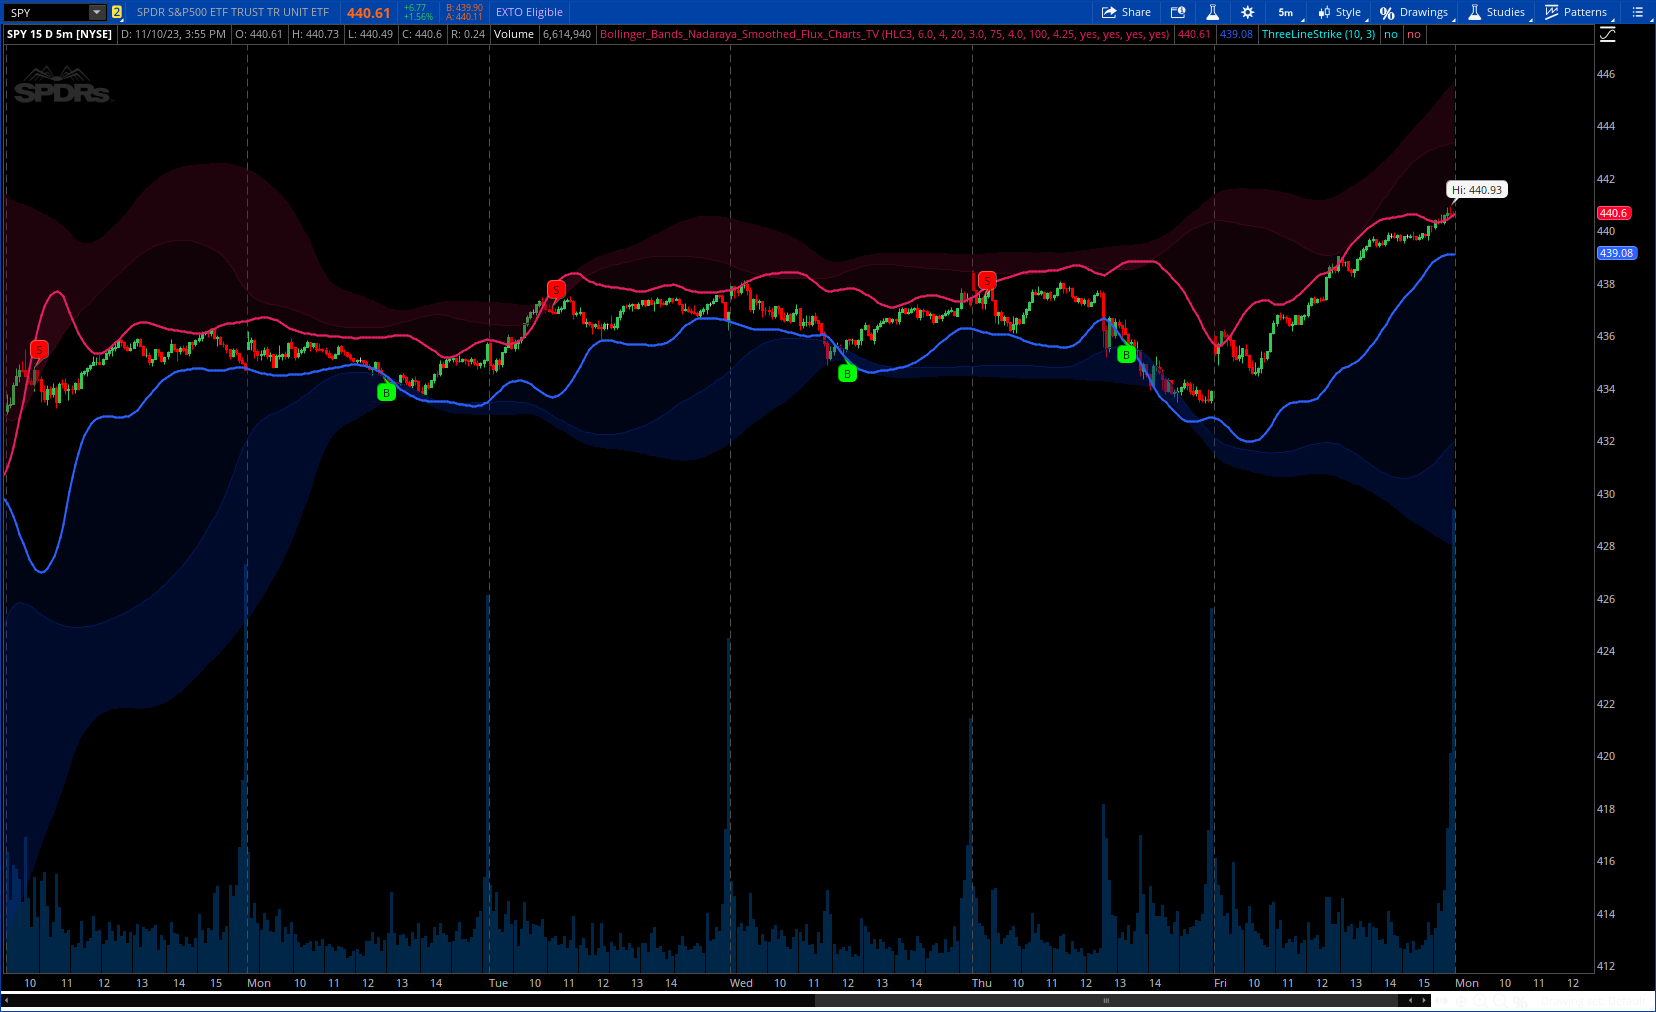Expand the symbol selector dropdown arrow

[97, 12]
